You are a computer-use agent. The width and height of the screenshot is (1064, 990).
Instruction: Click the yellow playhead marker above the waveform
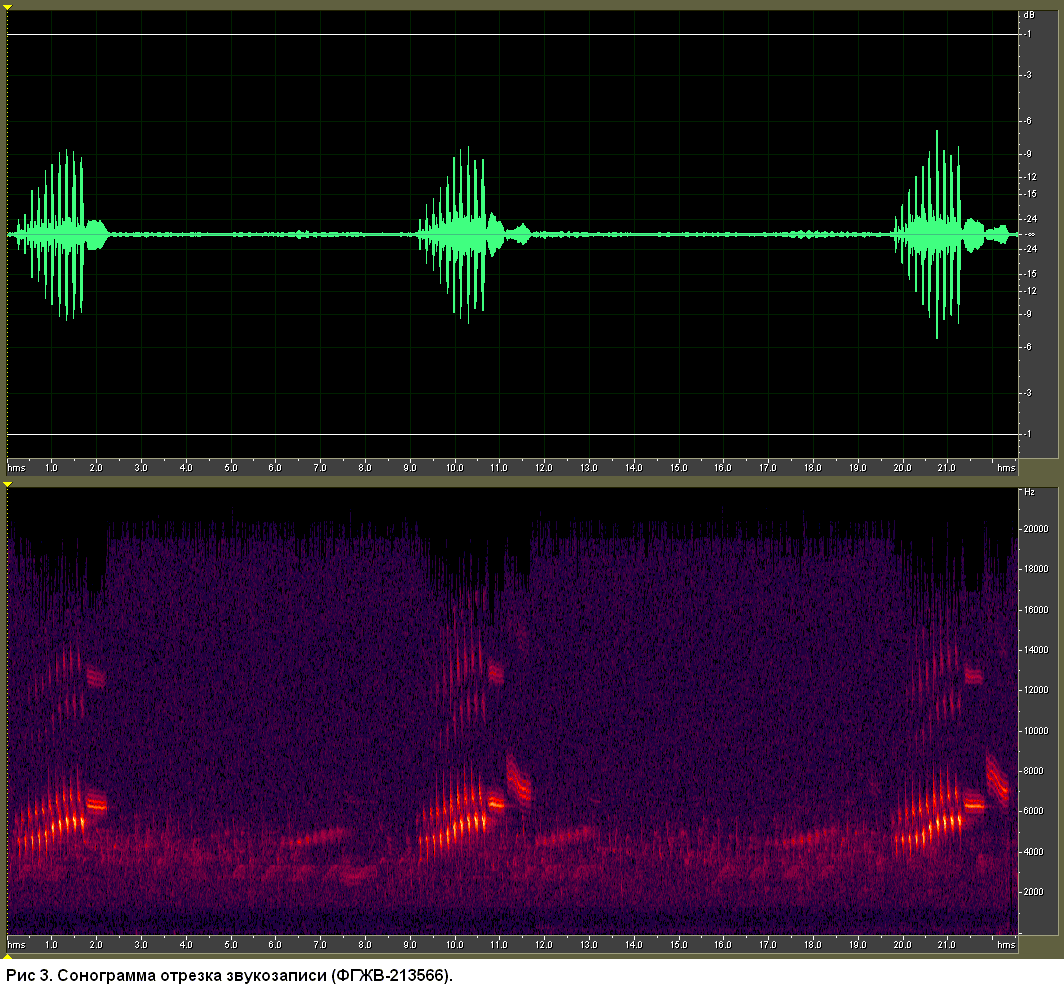(7, 7)
